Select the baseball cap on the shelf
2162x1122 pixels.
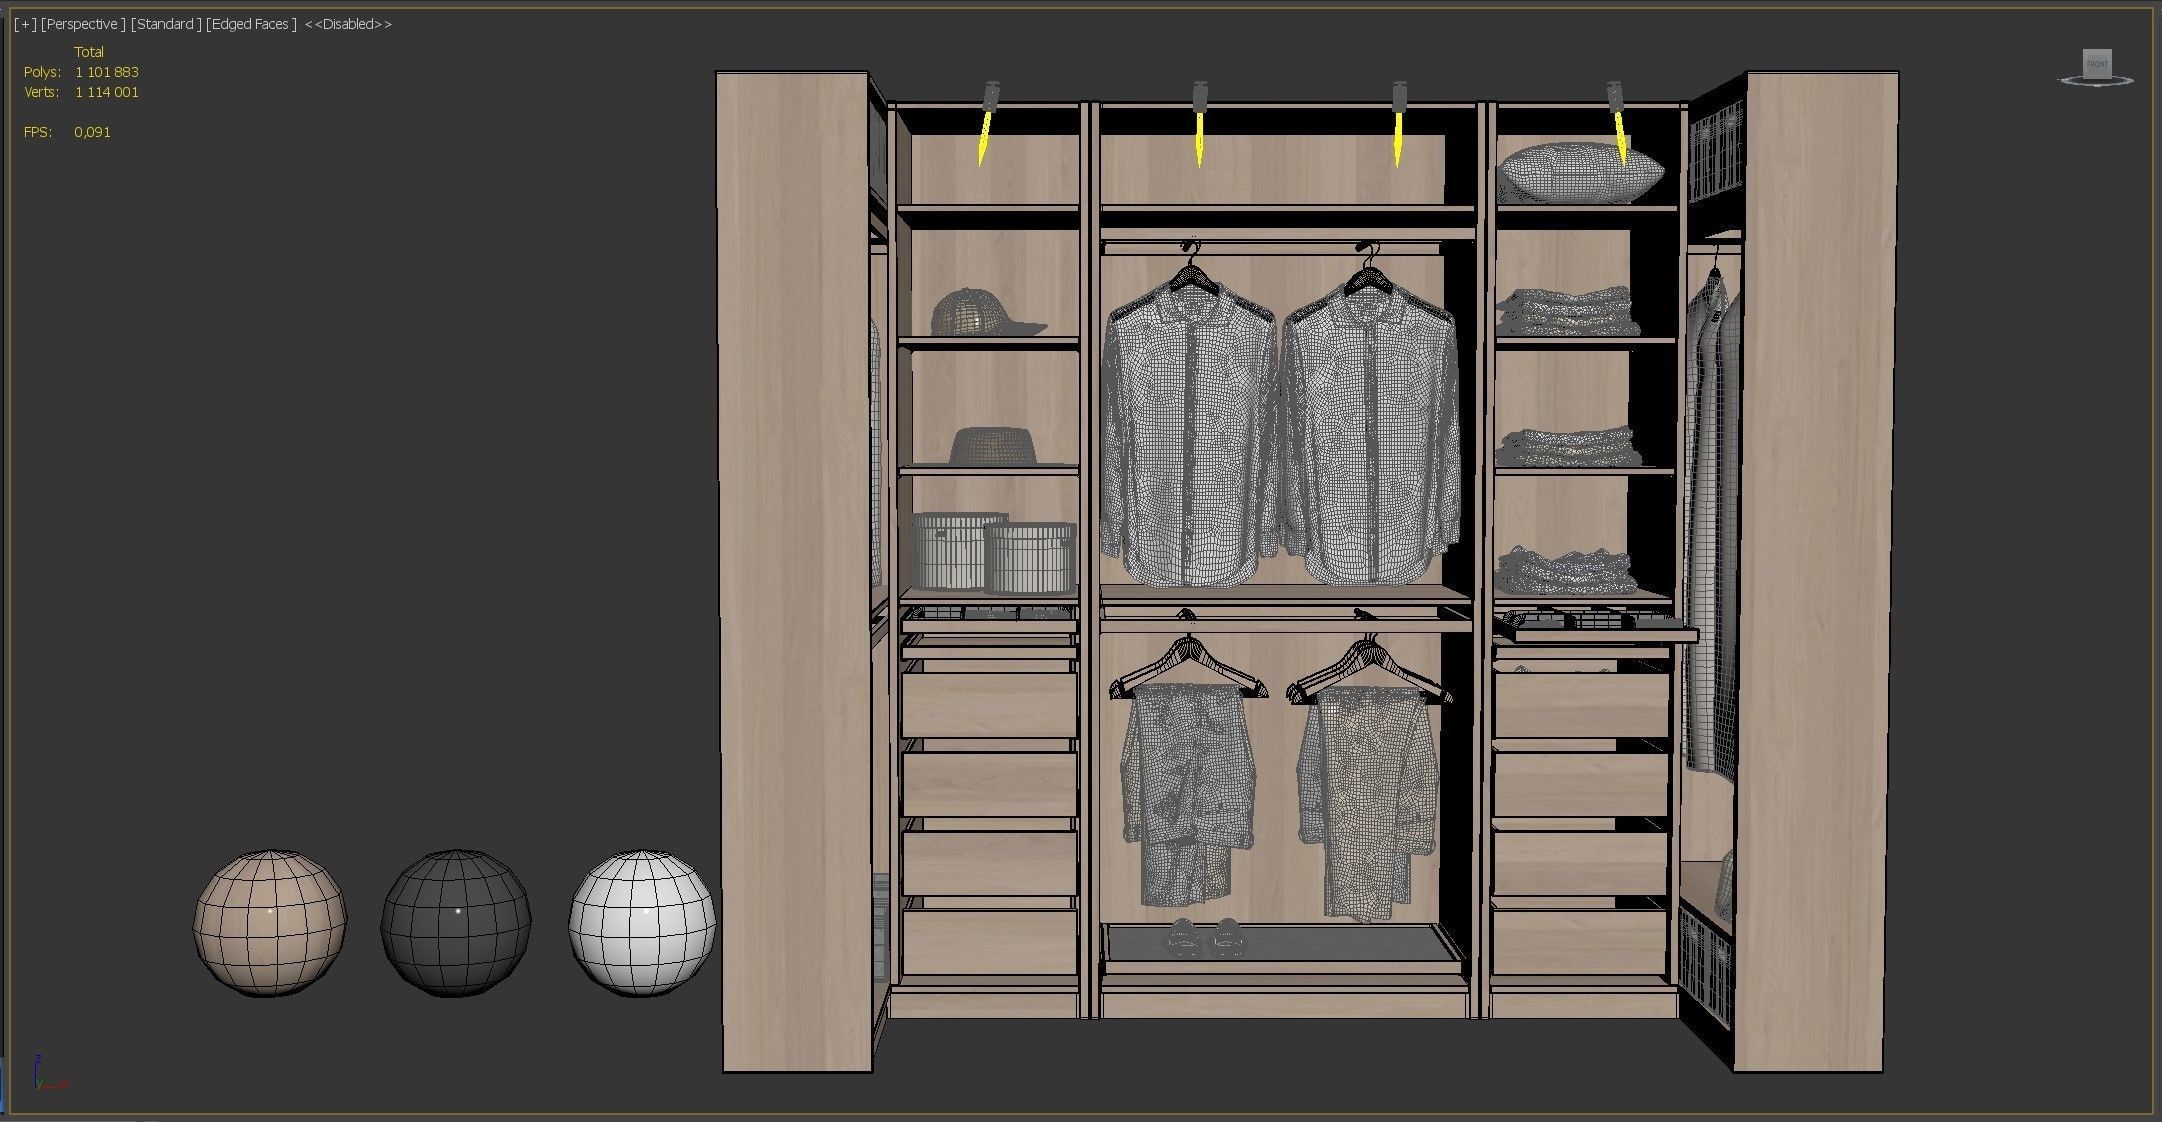click(x=985, y=312)
